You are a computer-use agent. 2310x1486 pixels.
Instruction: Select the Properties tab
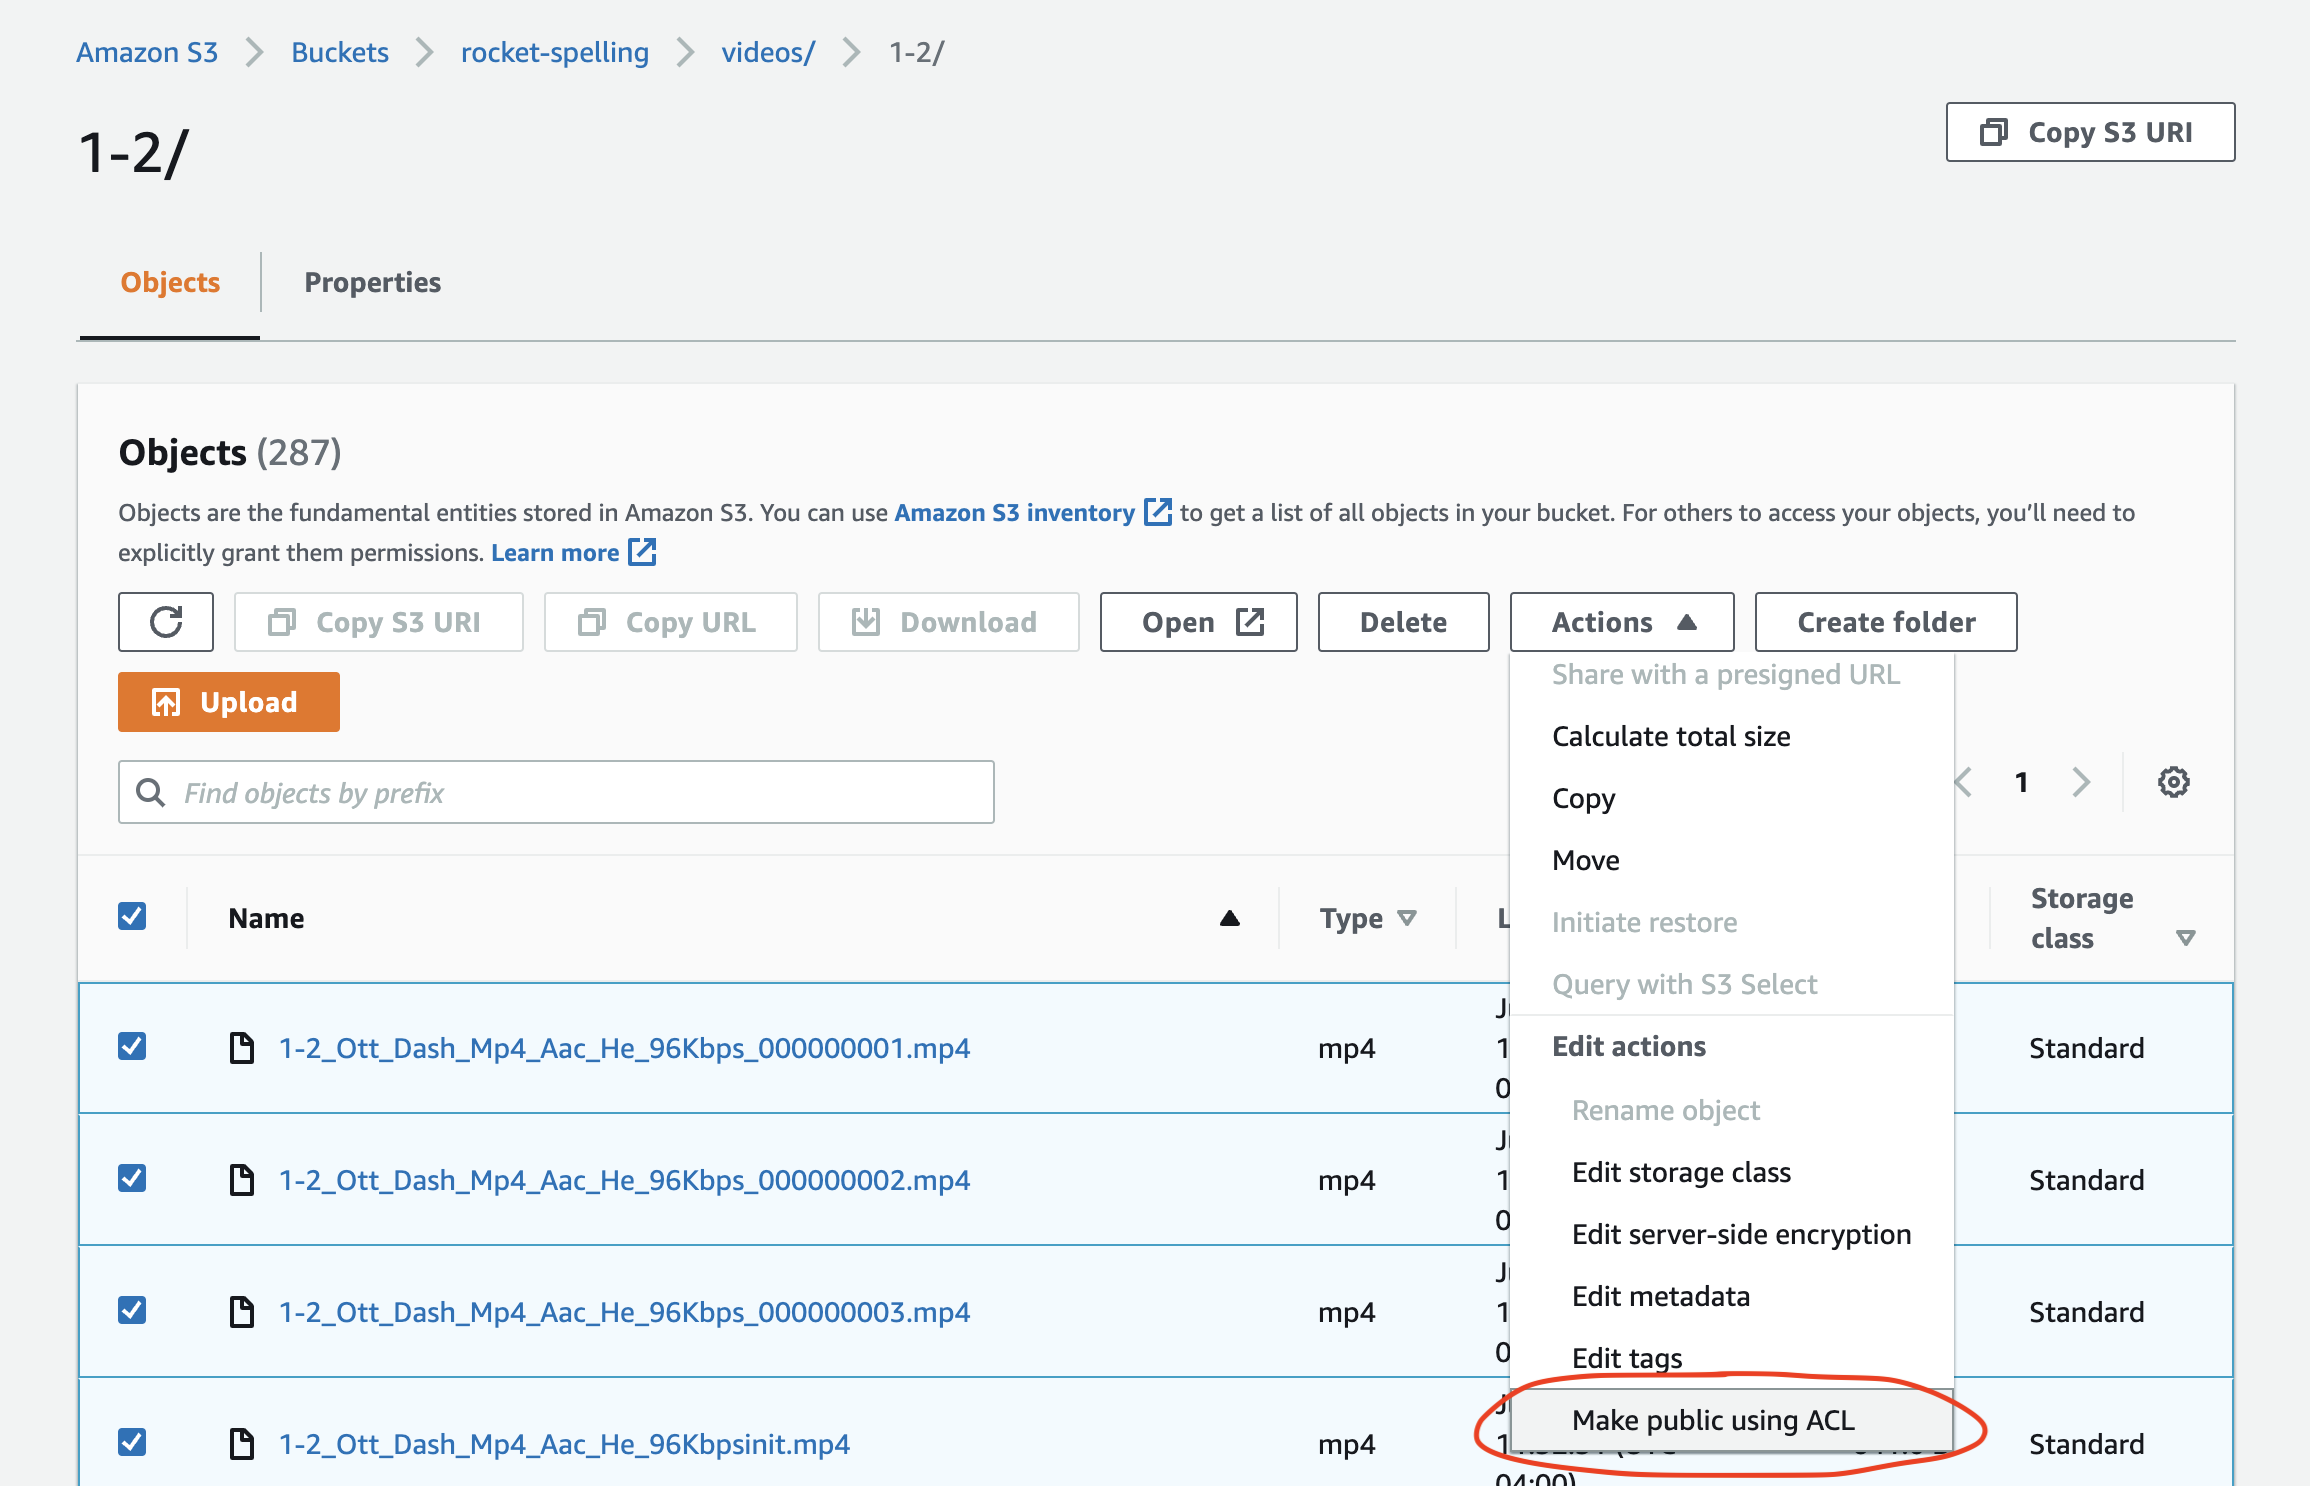pyautogui.click(x=370, y=281)
